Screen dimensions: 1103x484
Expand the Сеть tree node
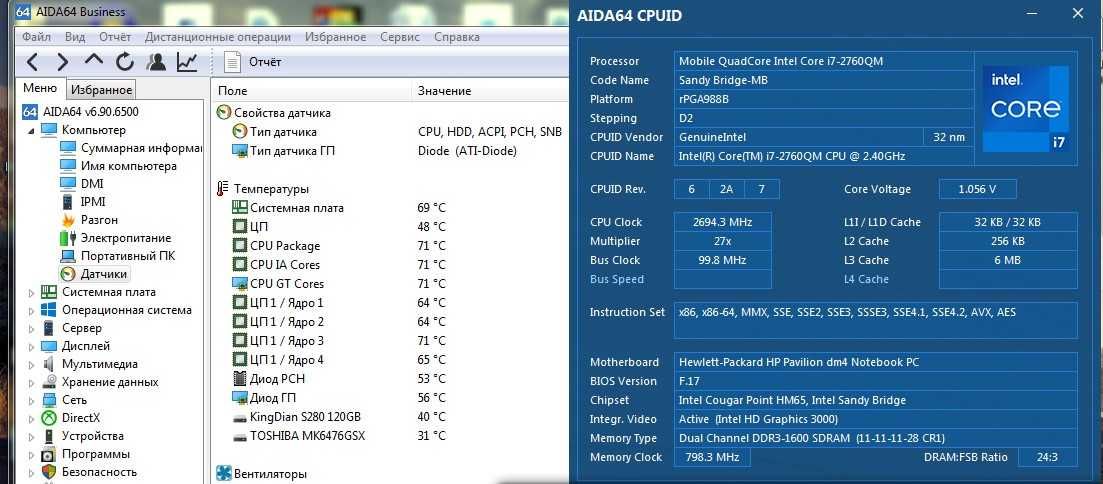pos(31,400)
